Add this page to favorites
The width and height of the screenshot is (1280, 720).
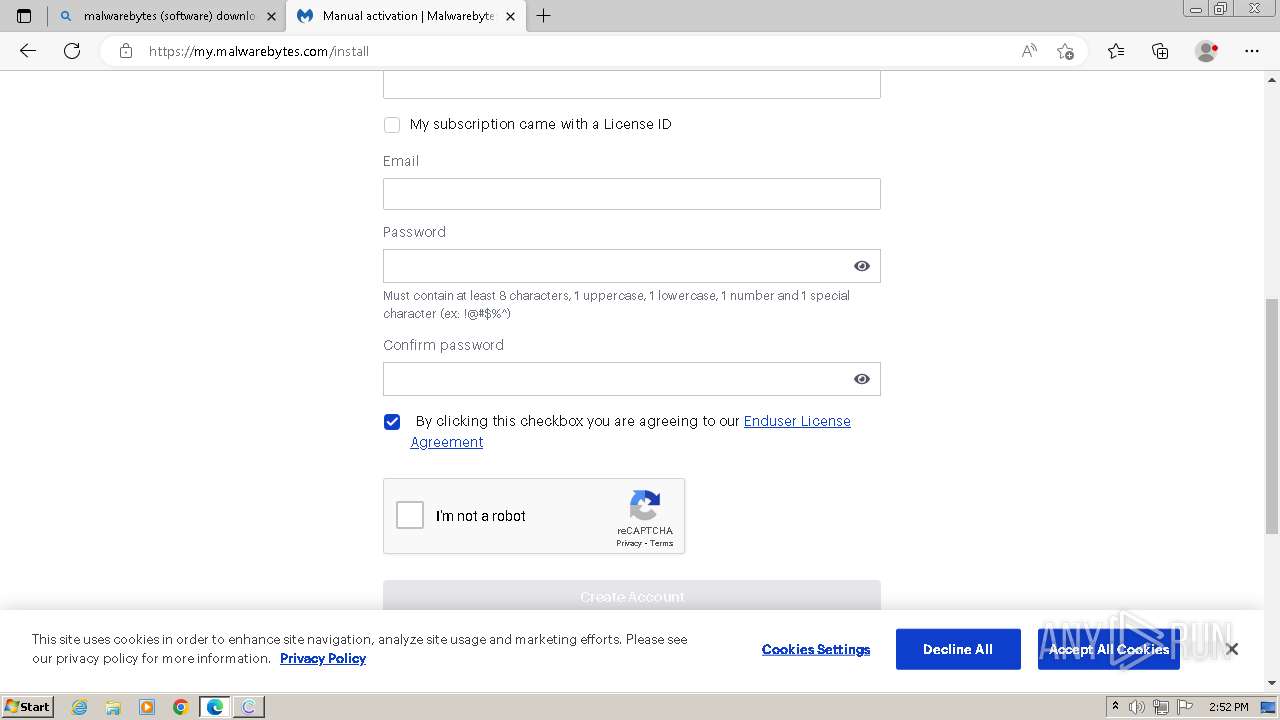coord(1065,51)
